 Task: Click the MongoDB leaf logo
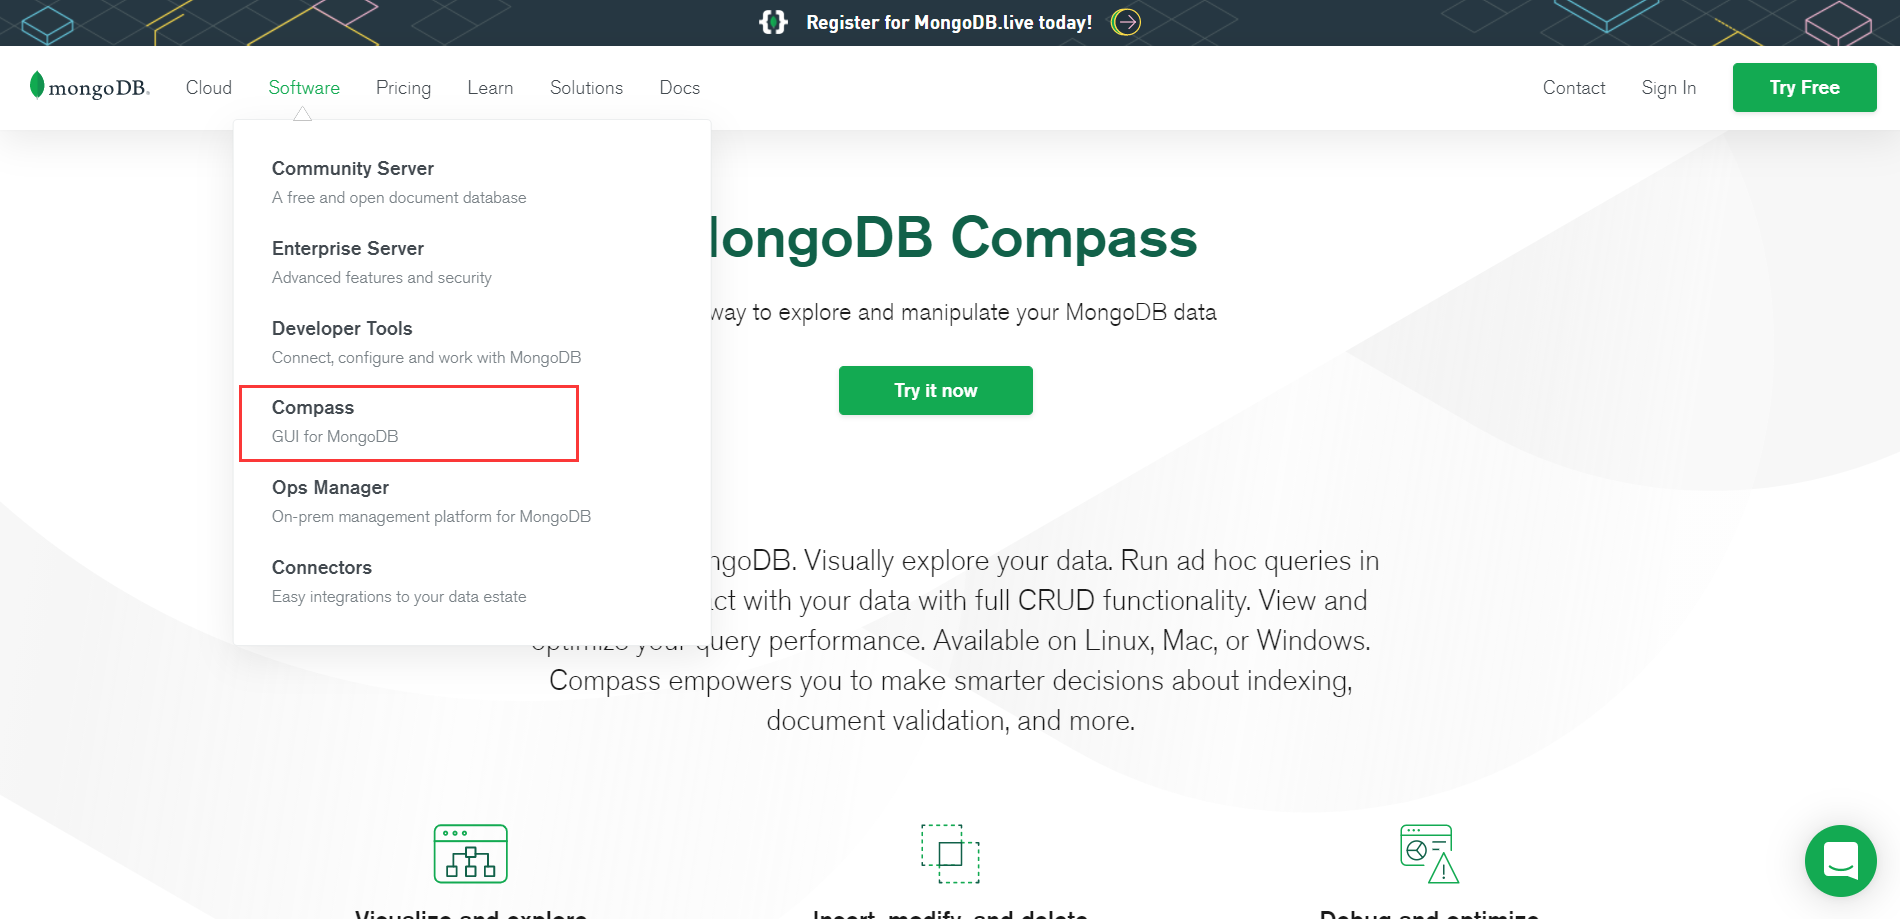89,87
